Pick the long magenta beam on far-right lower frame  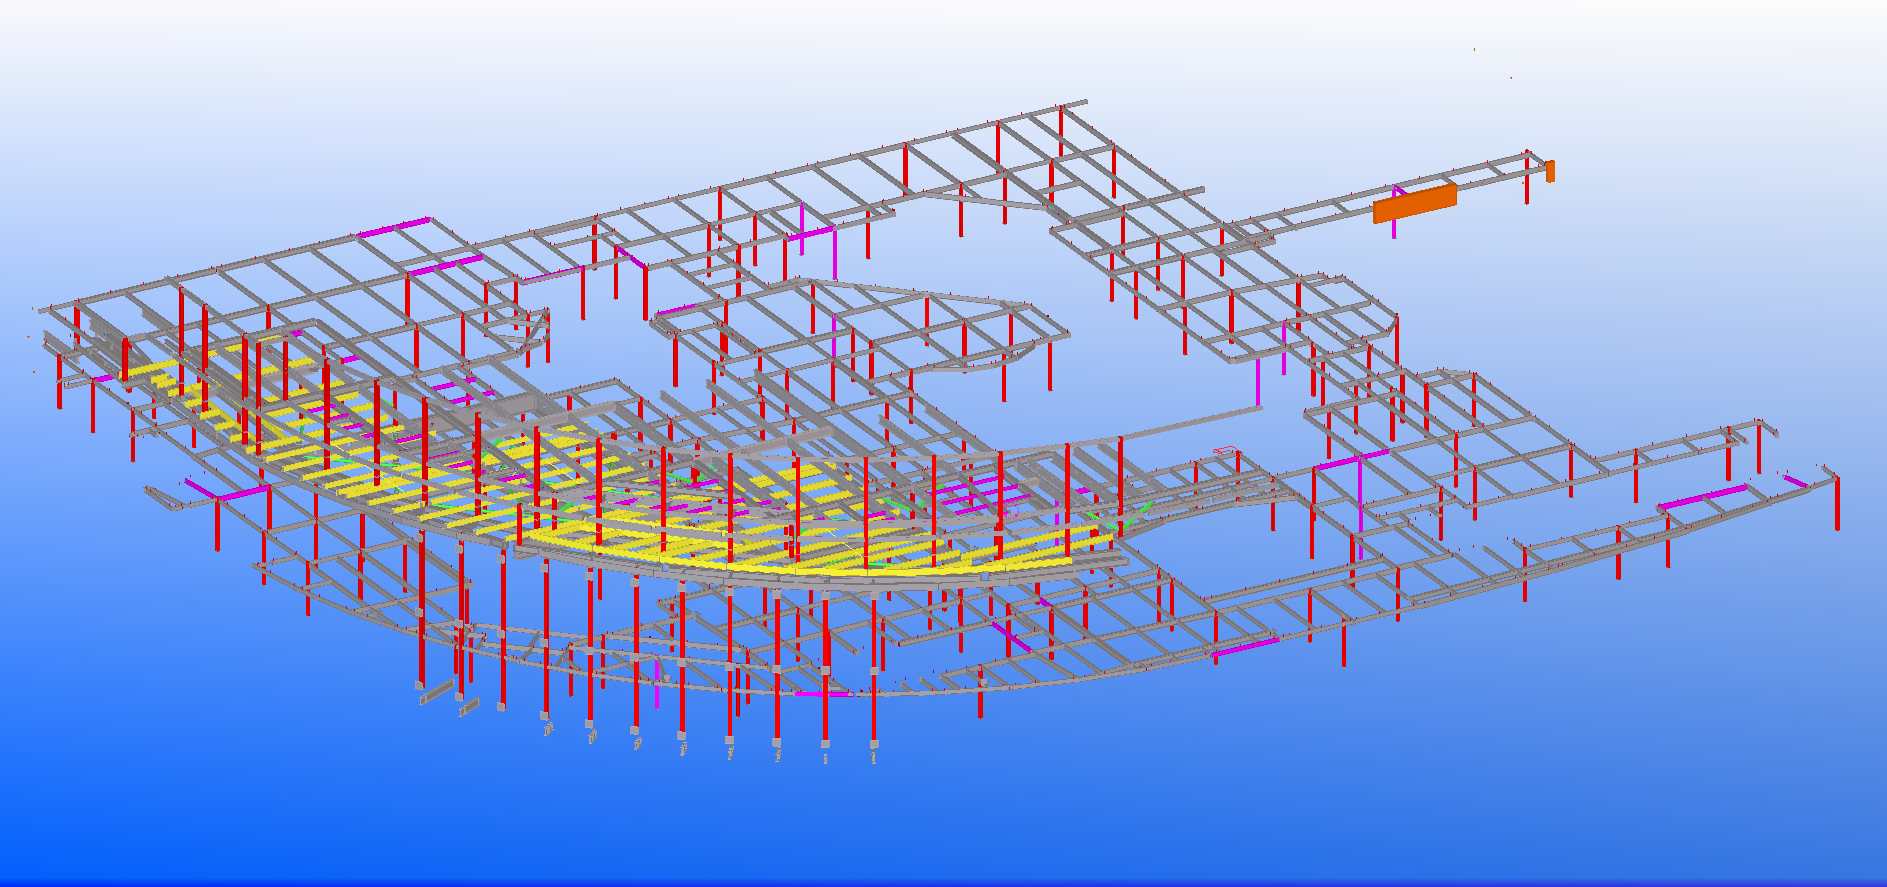click(1703, 497)
